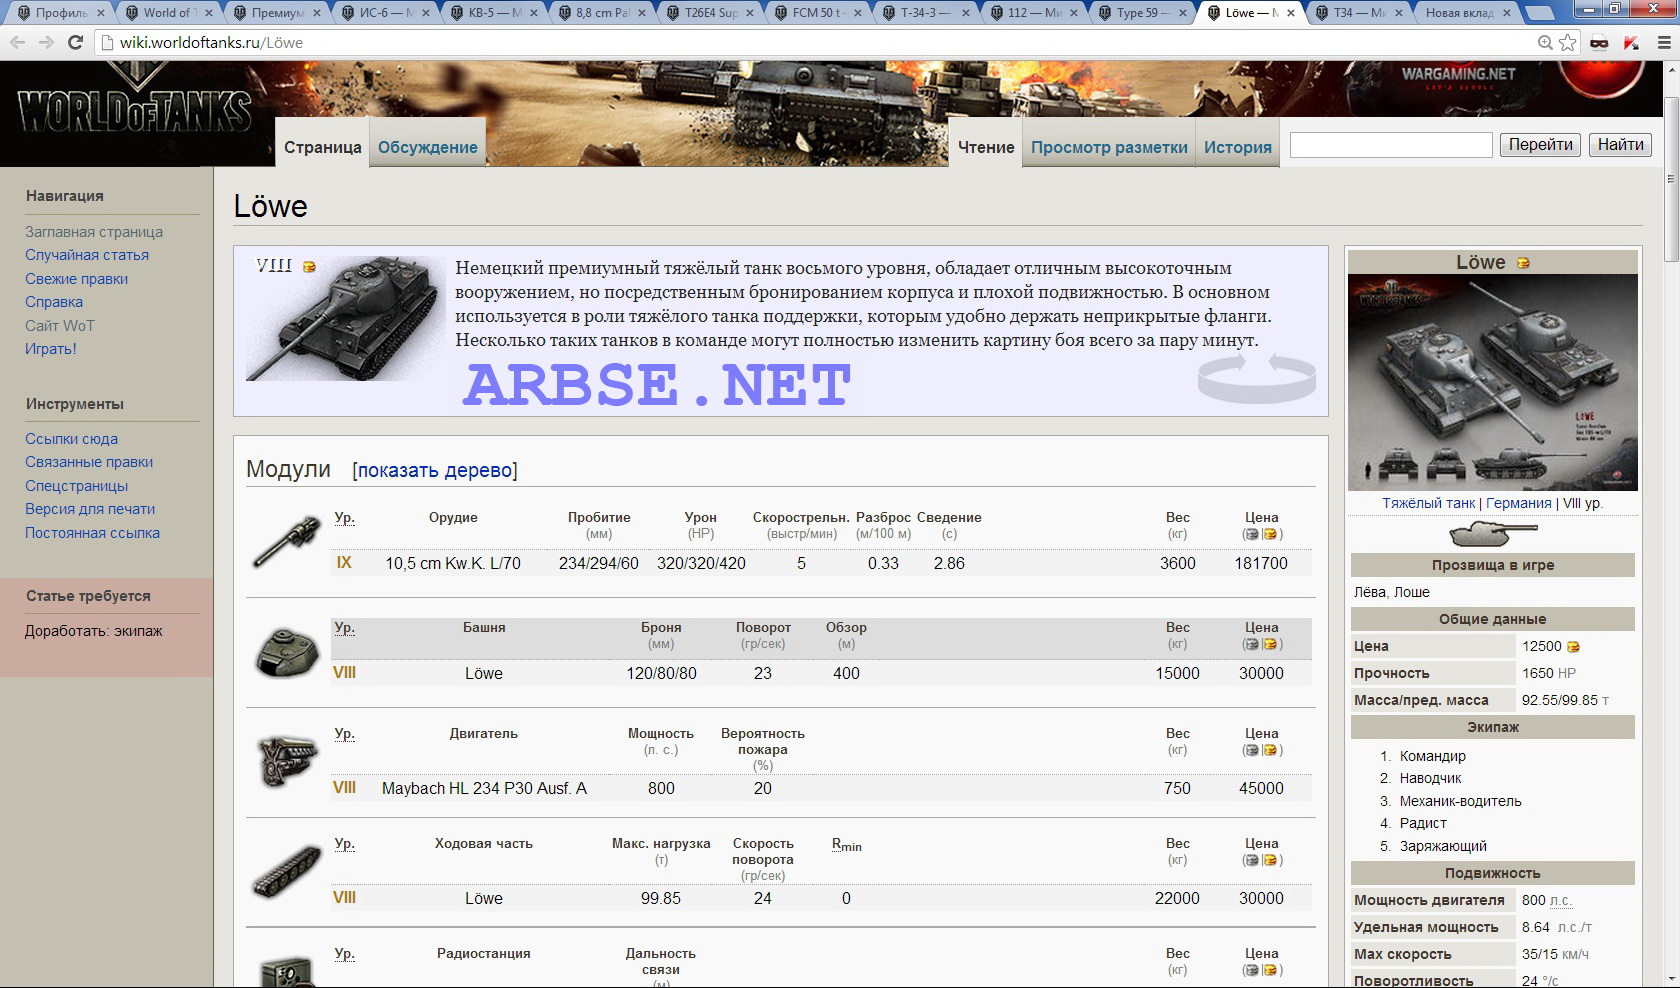Screen dimensions: 1680x988
Task: Click the gold coin icon next to tier VIII
Action: (309, 267)
